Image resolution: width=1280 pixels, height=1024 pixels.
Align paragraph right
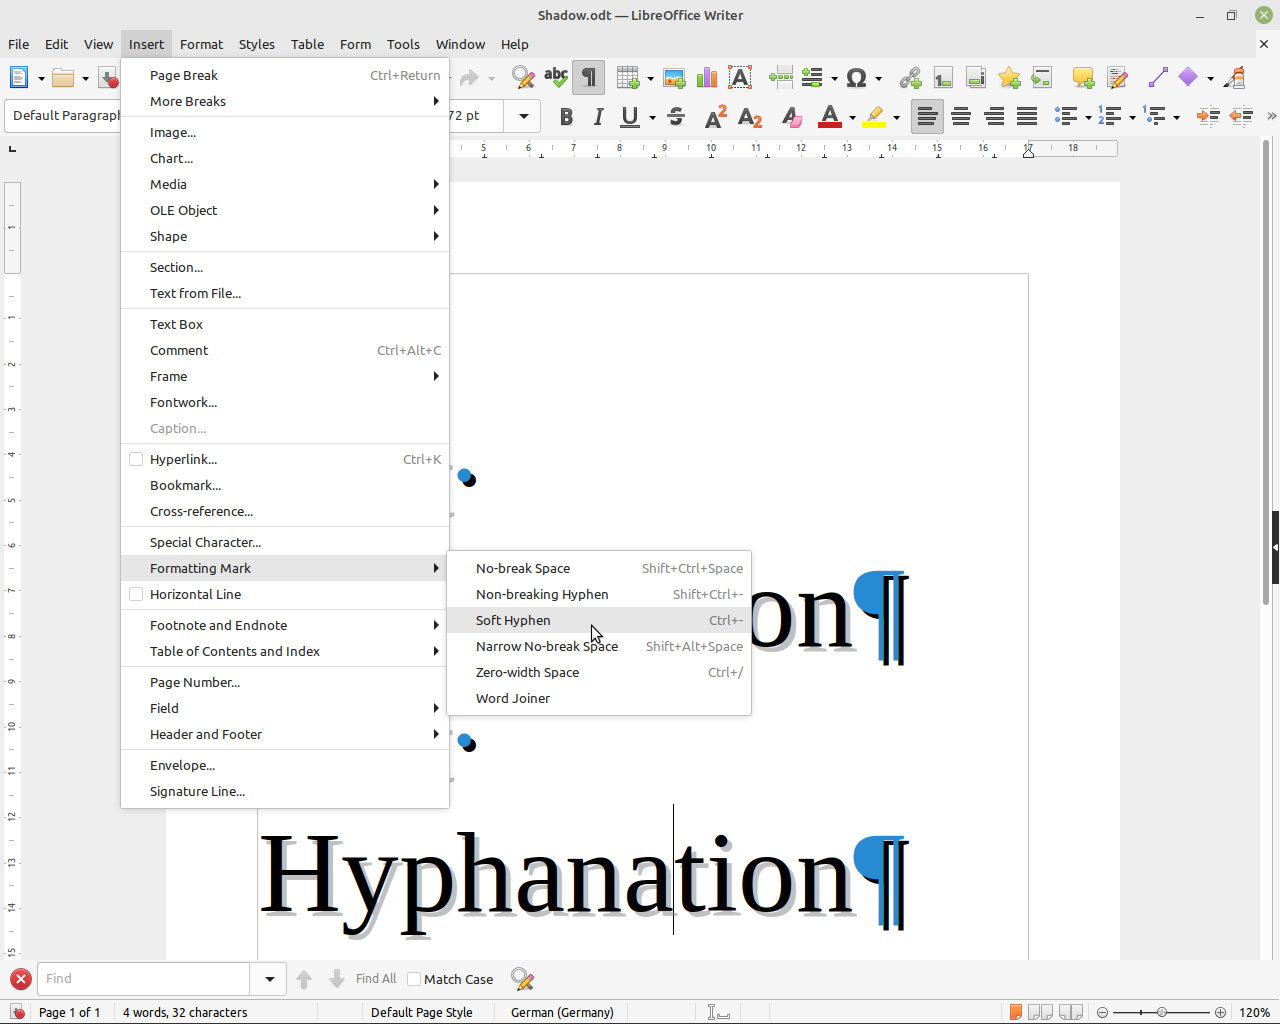click(x=994, y=117)
